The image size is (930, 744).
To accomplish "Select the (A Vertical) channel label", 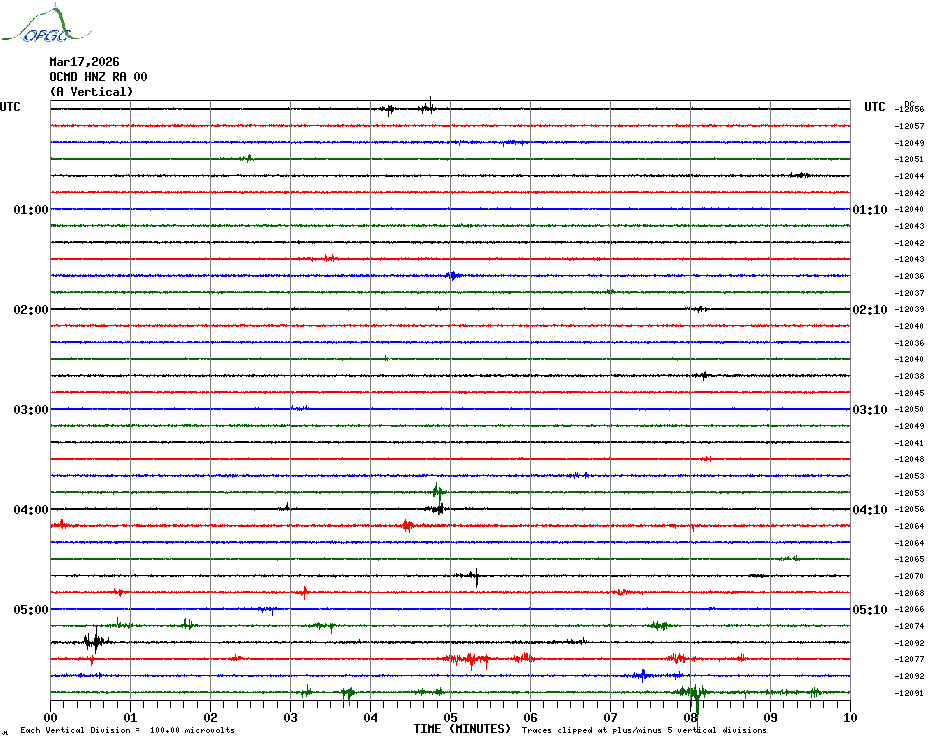I will pos(91,92).
